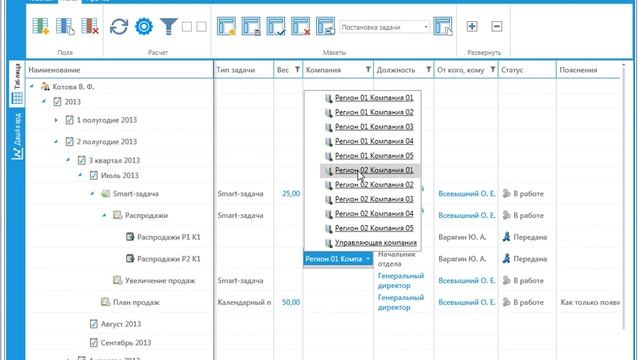Click the Распродажи Р1 К1 row icon
This screenshot has width=640, height=360.
[130, 236]
